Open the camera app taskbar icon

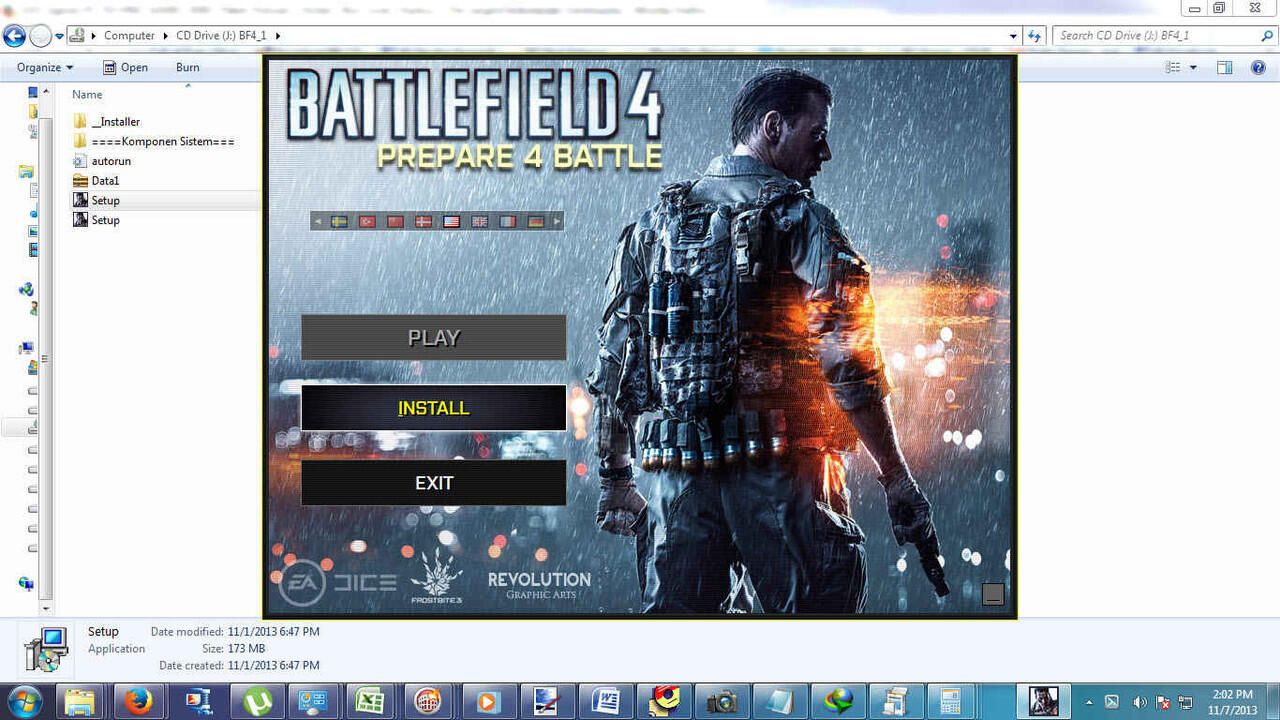pyautogui.click(x=721, y=702)
